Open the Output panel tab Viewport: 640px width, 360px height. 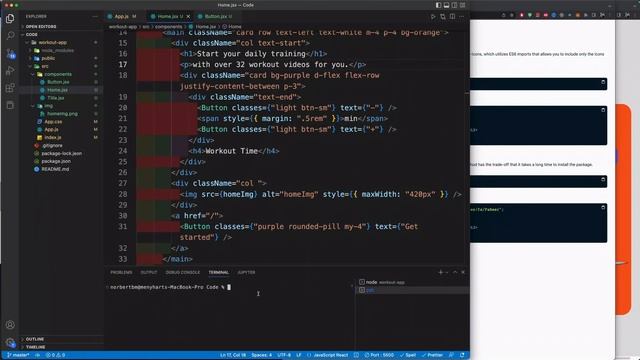pos(149,272)
